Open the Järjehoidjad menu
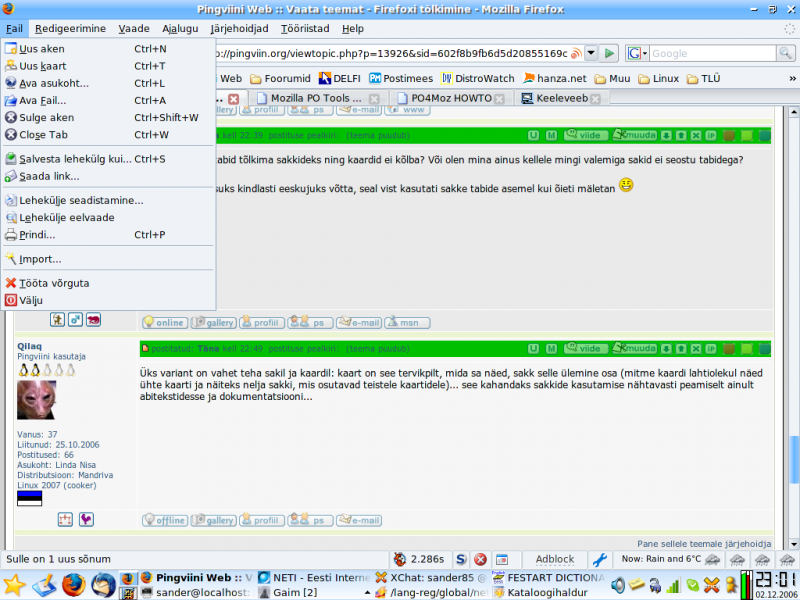The image size is (800, 600). pyautogui.click(x=239, y=29)
